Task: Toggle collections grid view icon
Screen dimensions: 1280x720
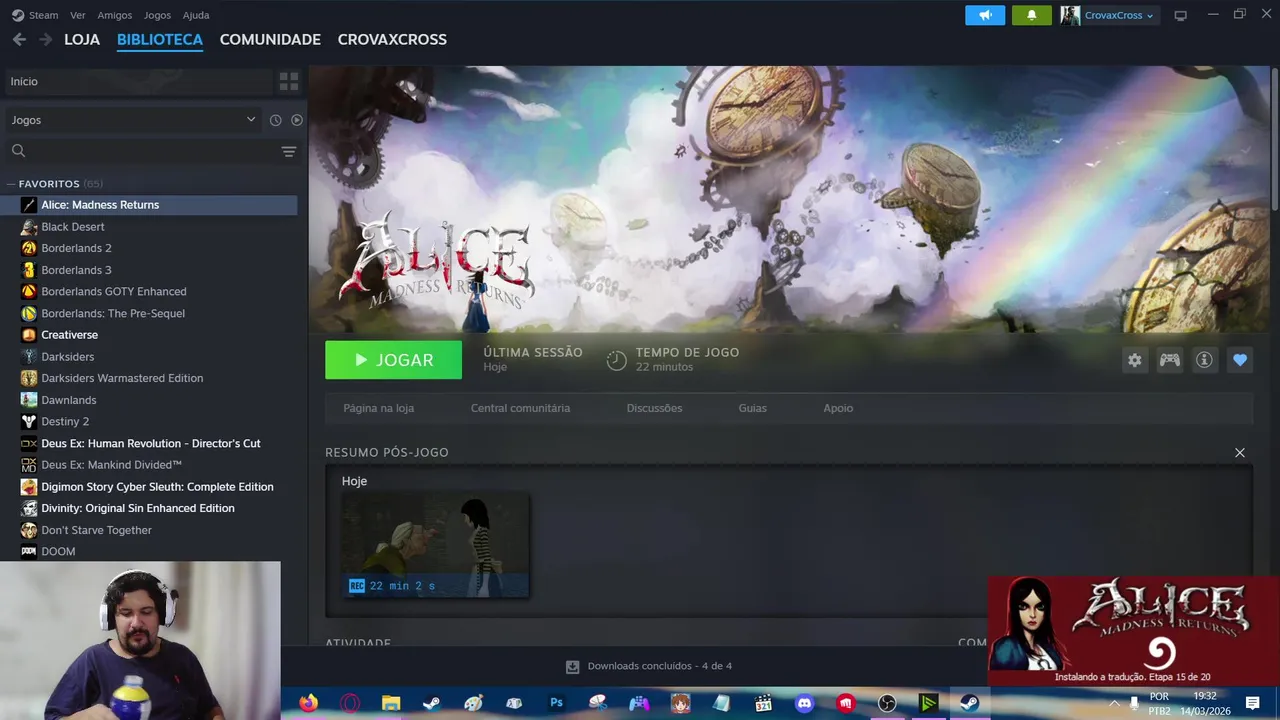Action: point(289,81)
